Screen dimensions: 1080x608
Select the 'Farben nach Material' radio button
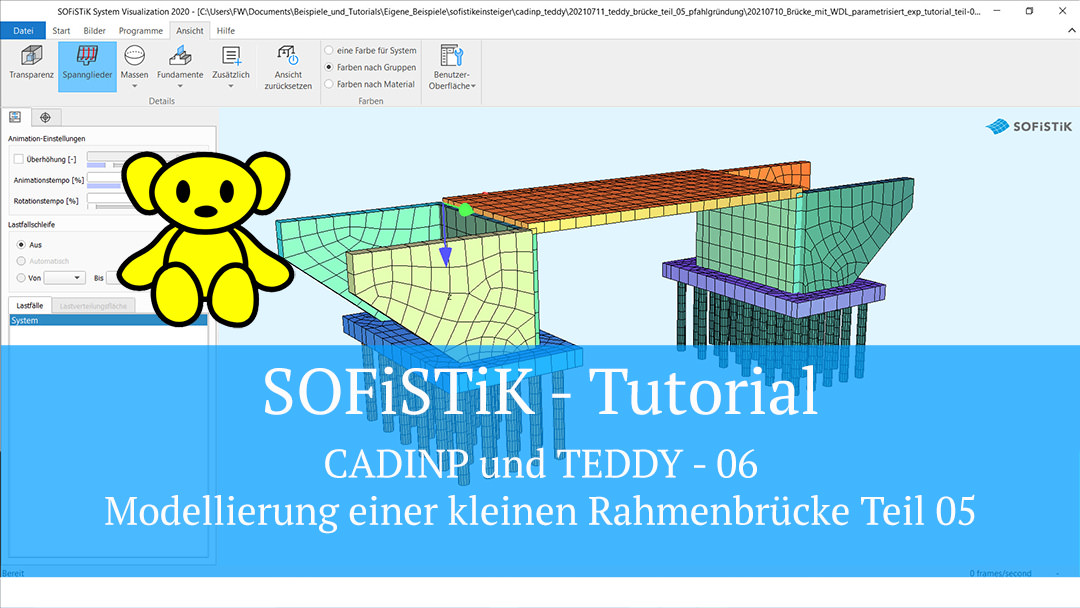click(330, 84)
